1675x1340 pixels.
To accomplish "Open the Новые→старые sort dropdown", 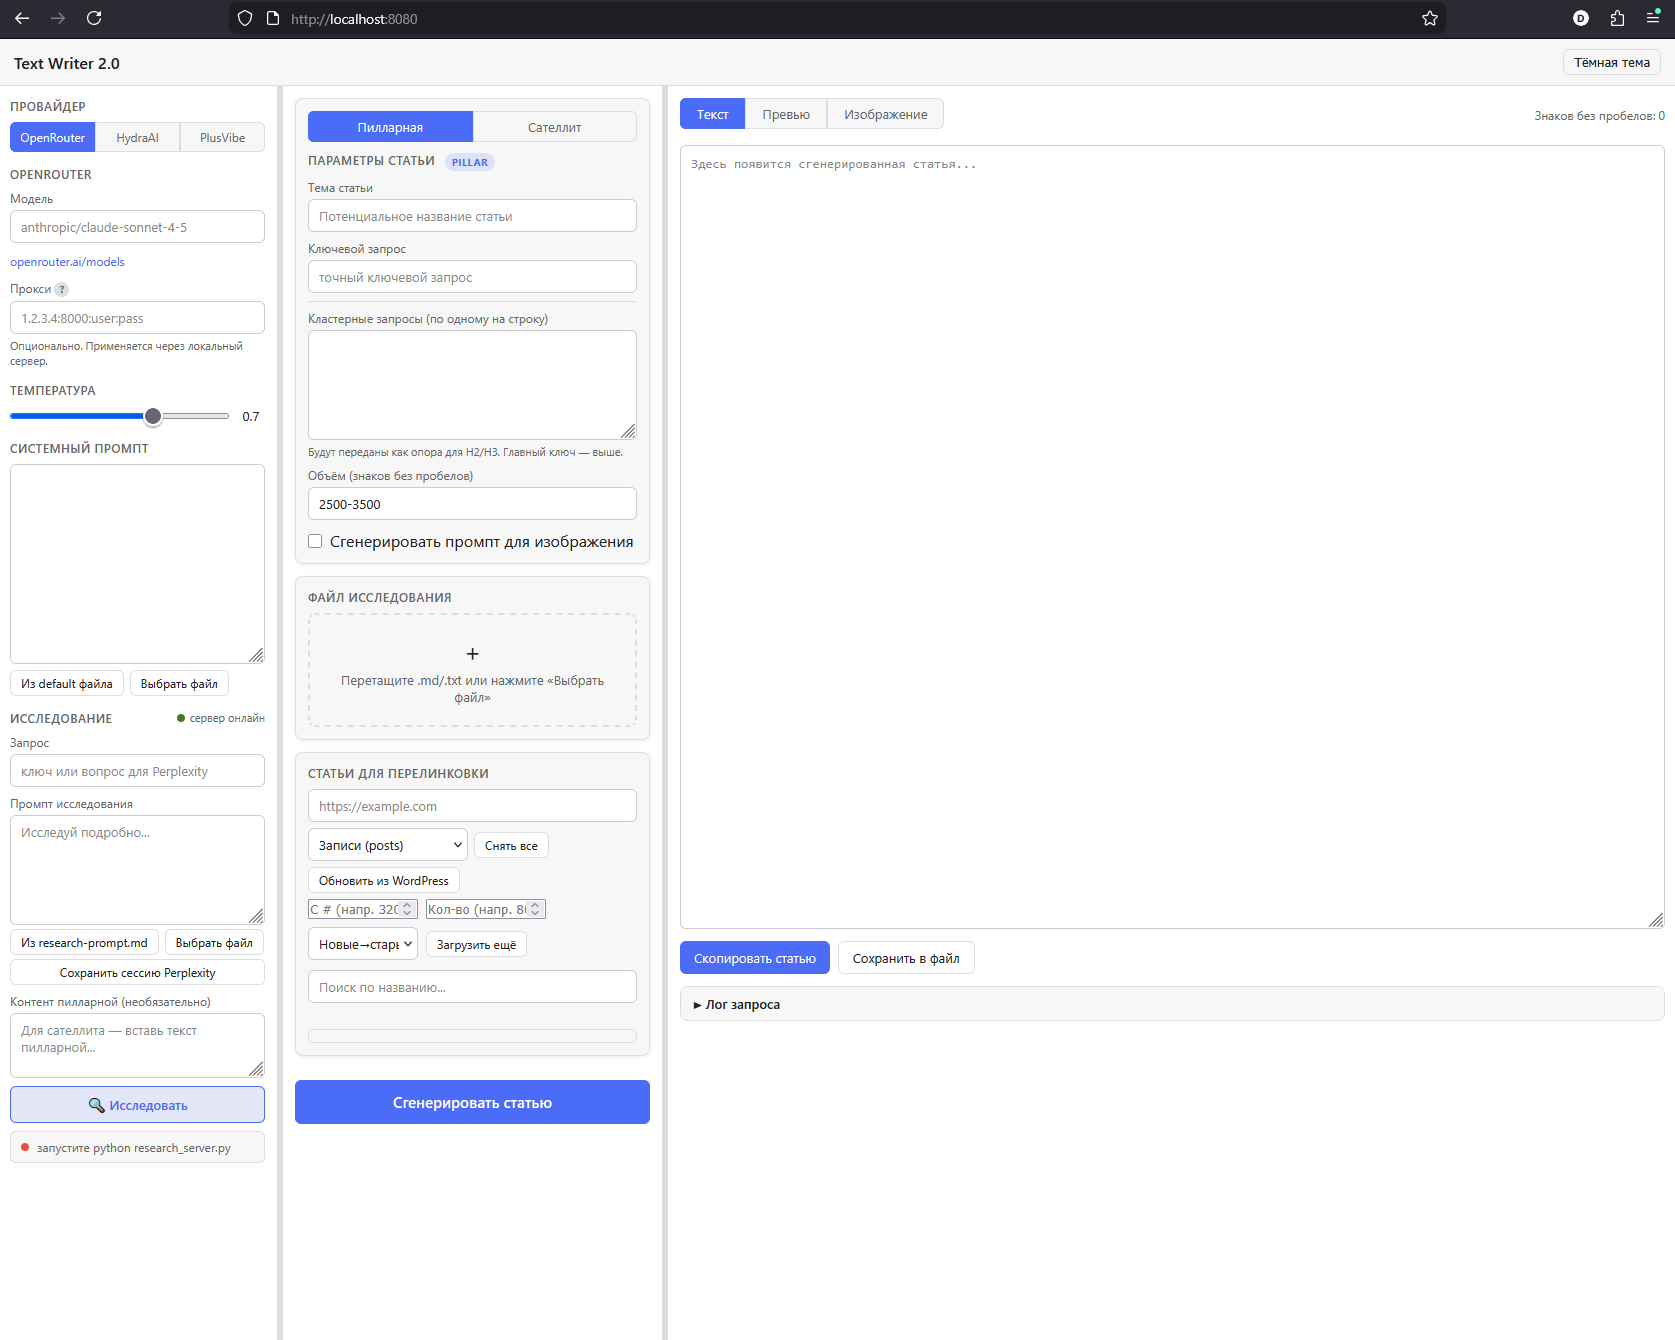I will coord(363,944).
